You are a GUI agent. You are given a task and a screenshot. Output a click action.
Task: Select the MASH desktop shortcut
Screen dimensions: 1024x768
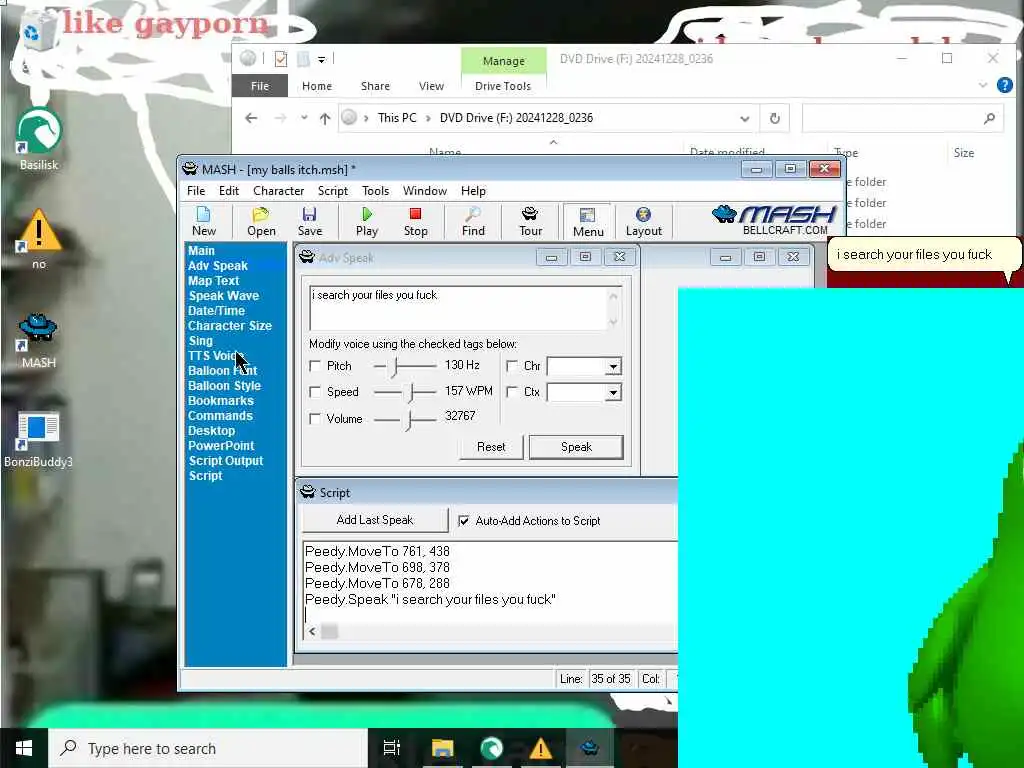(x=39, y=341)
